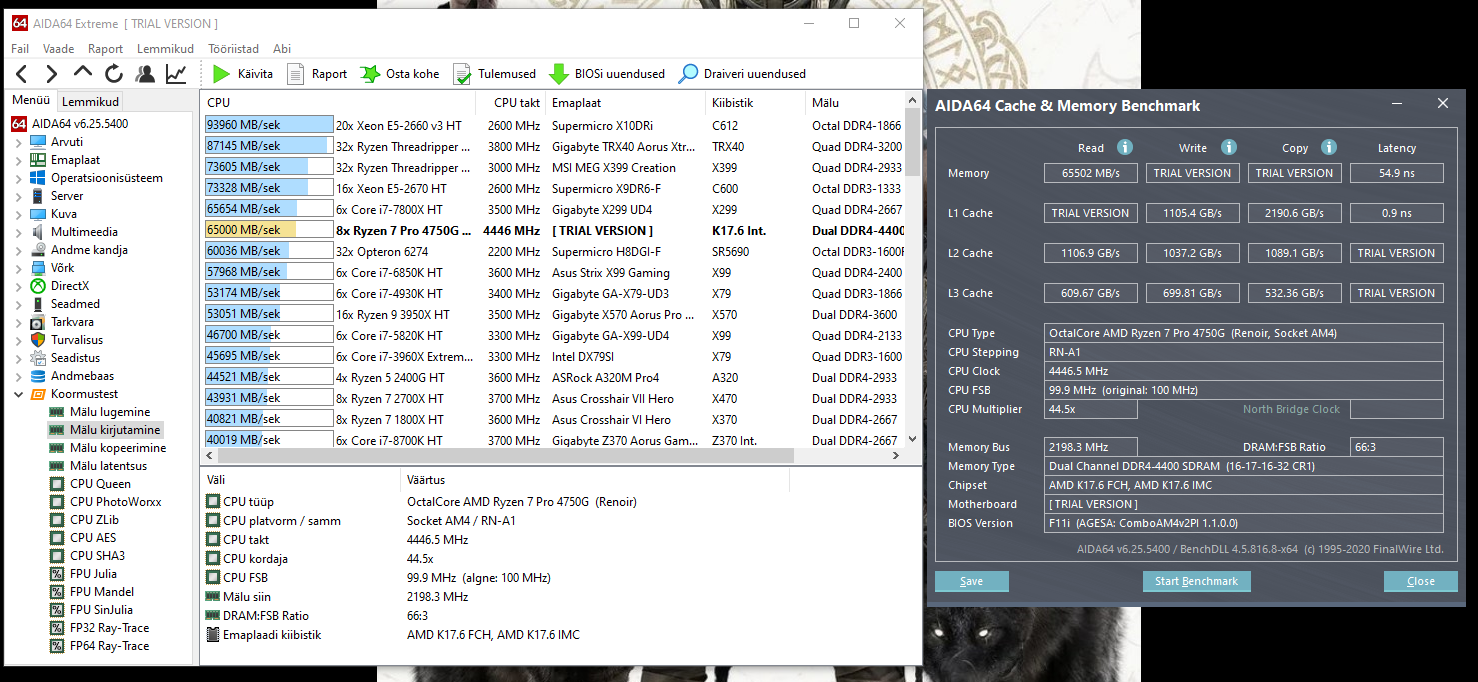Switch to the Lemmikud tab
The width and height of the screenshot is (1478, 682).
[90, 101]
